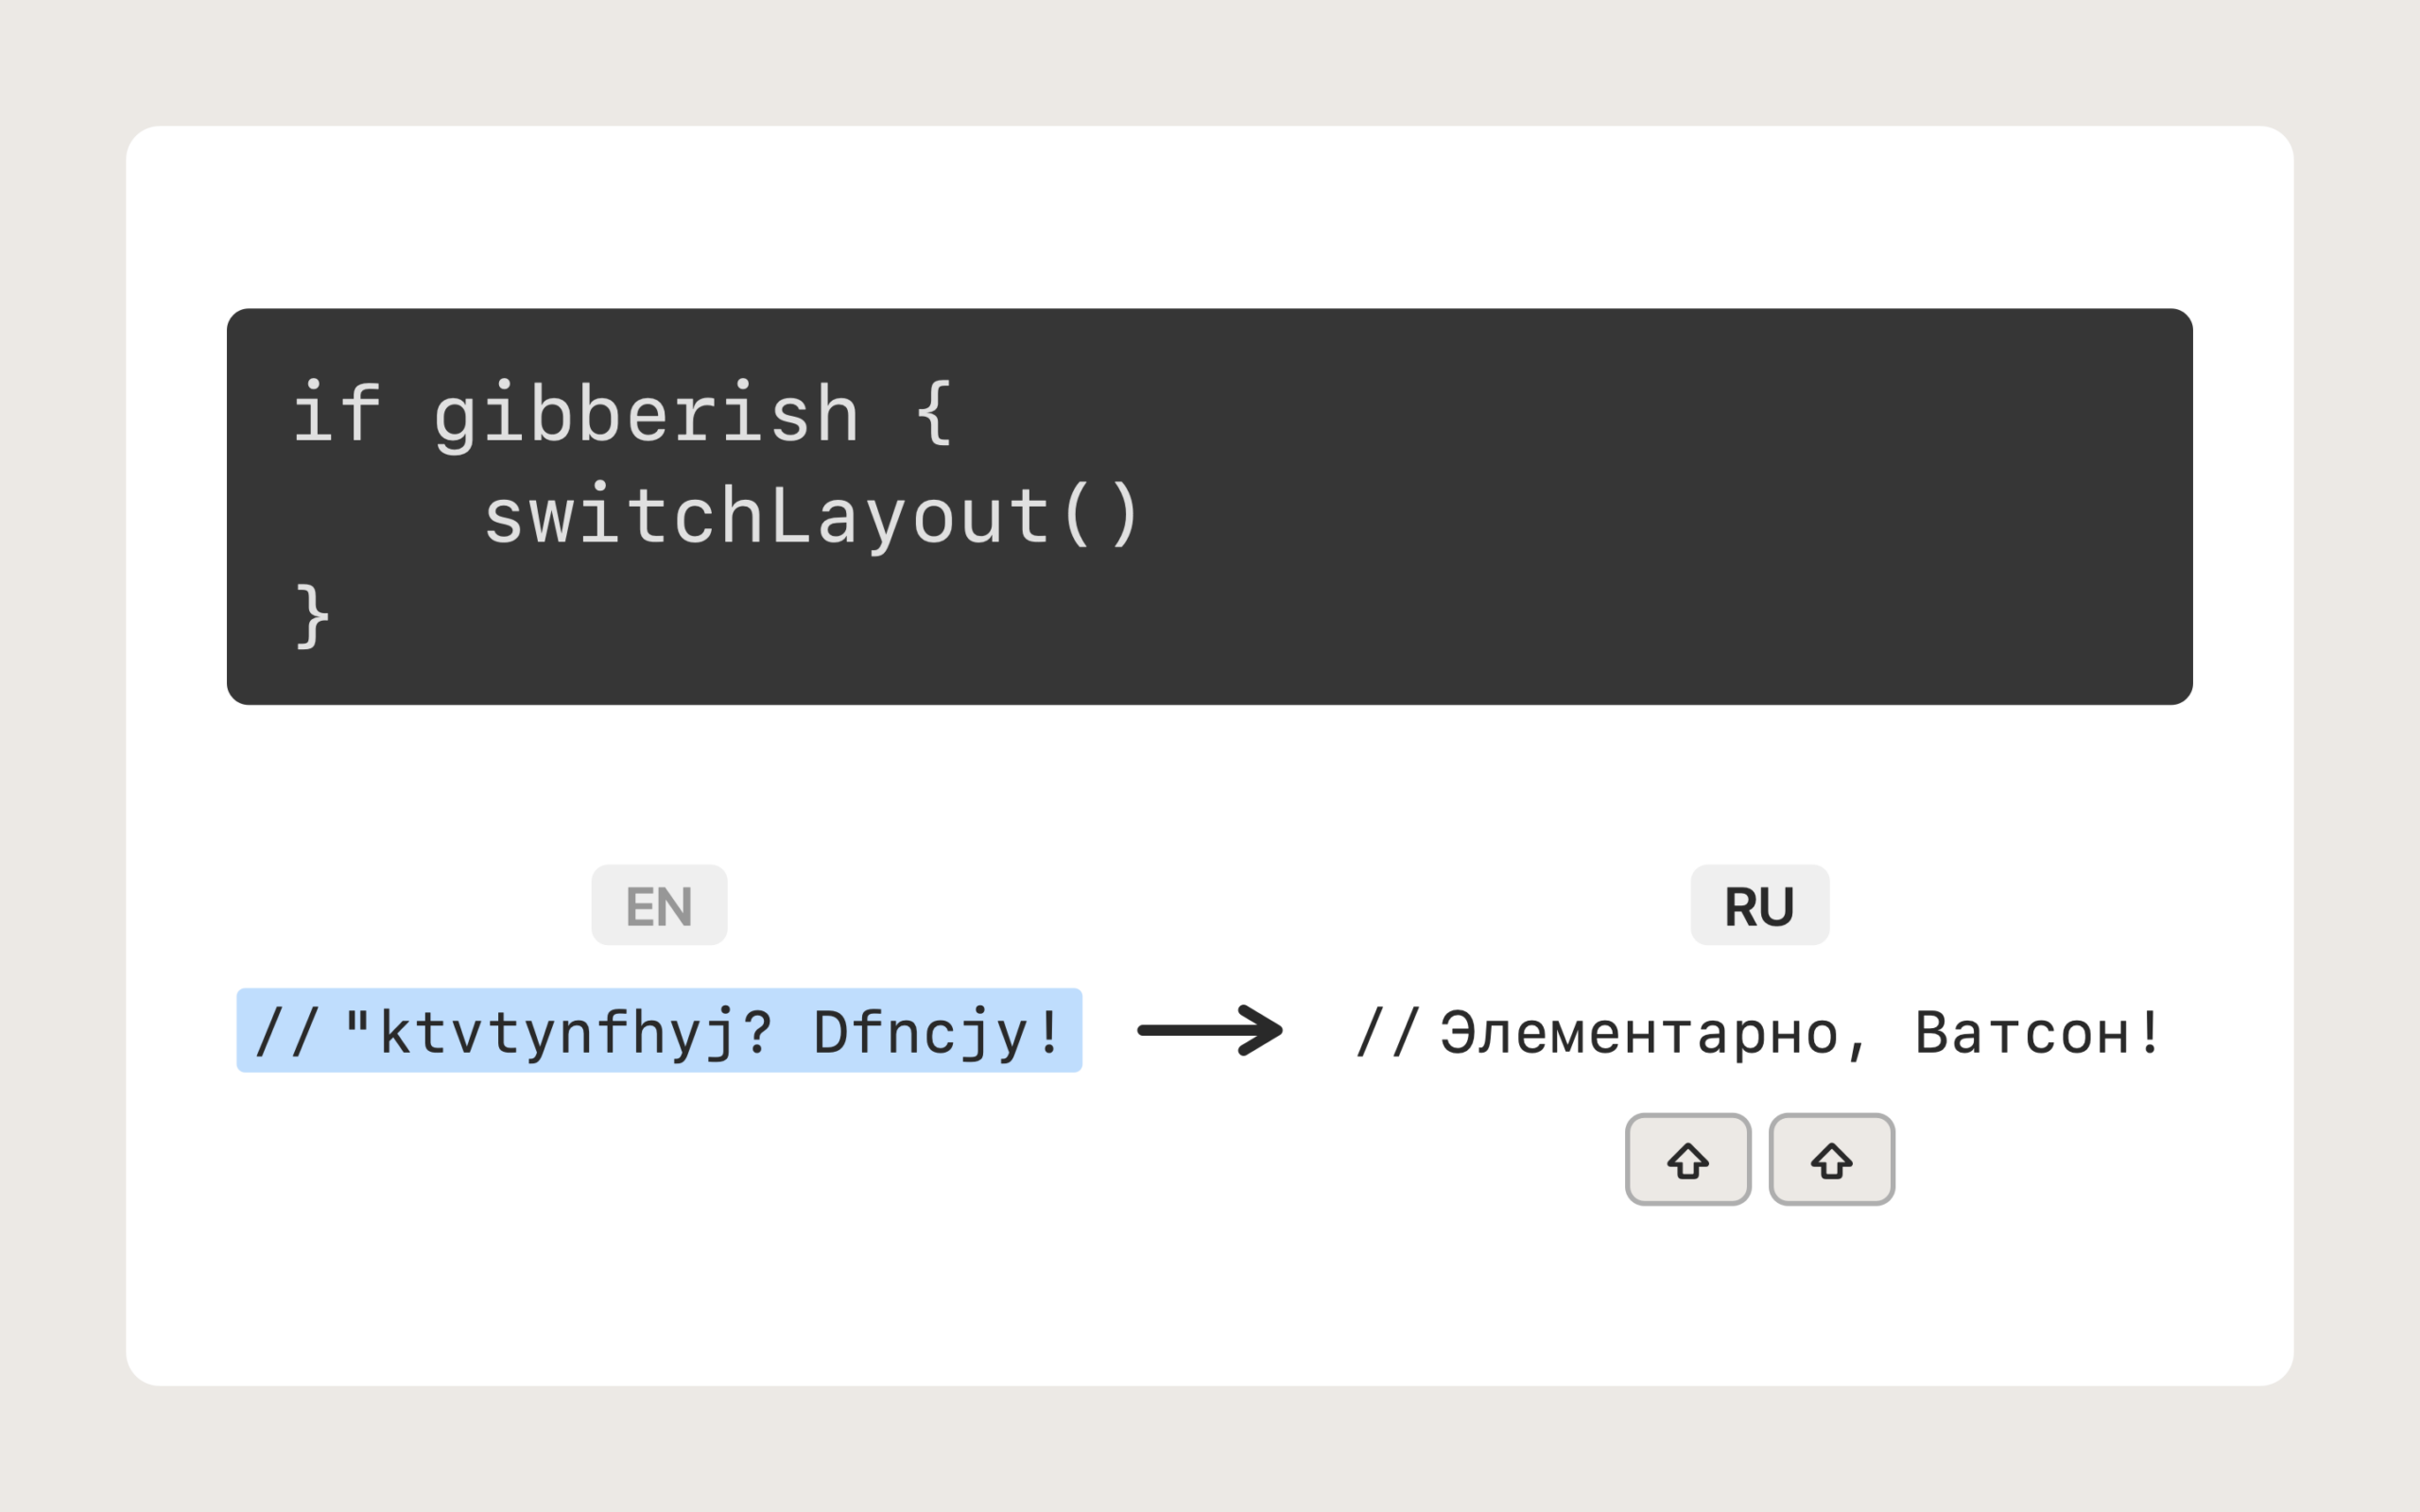This screenshot has width=2420, height=1512.
Task: Click the word "gibberish" in the code
Action: (646, 414)
